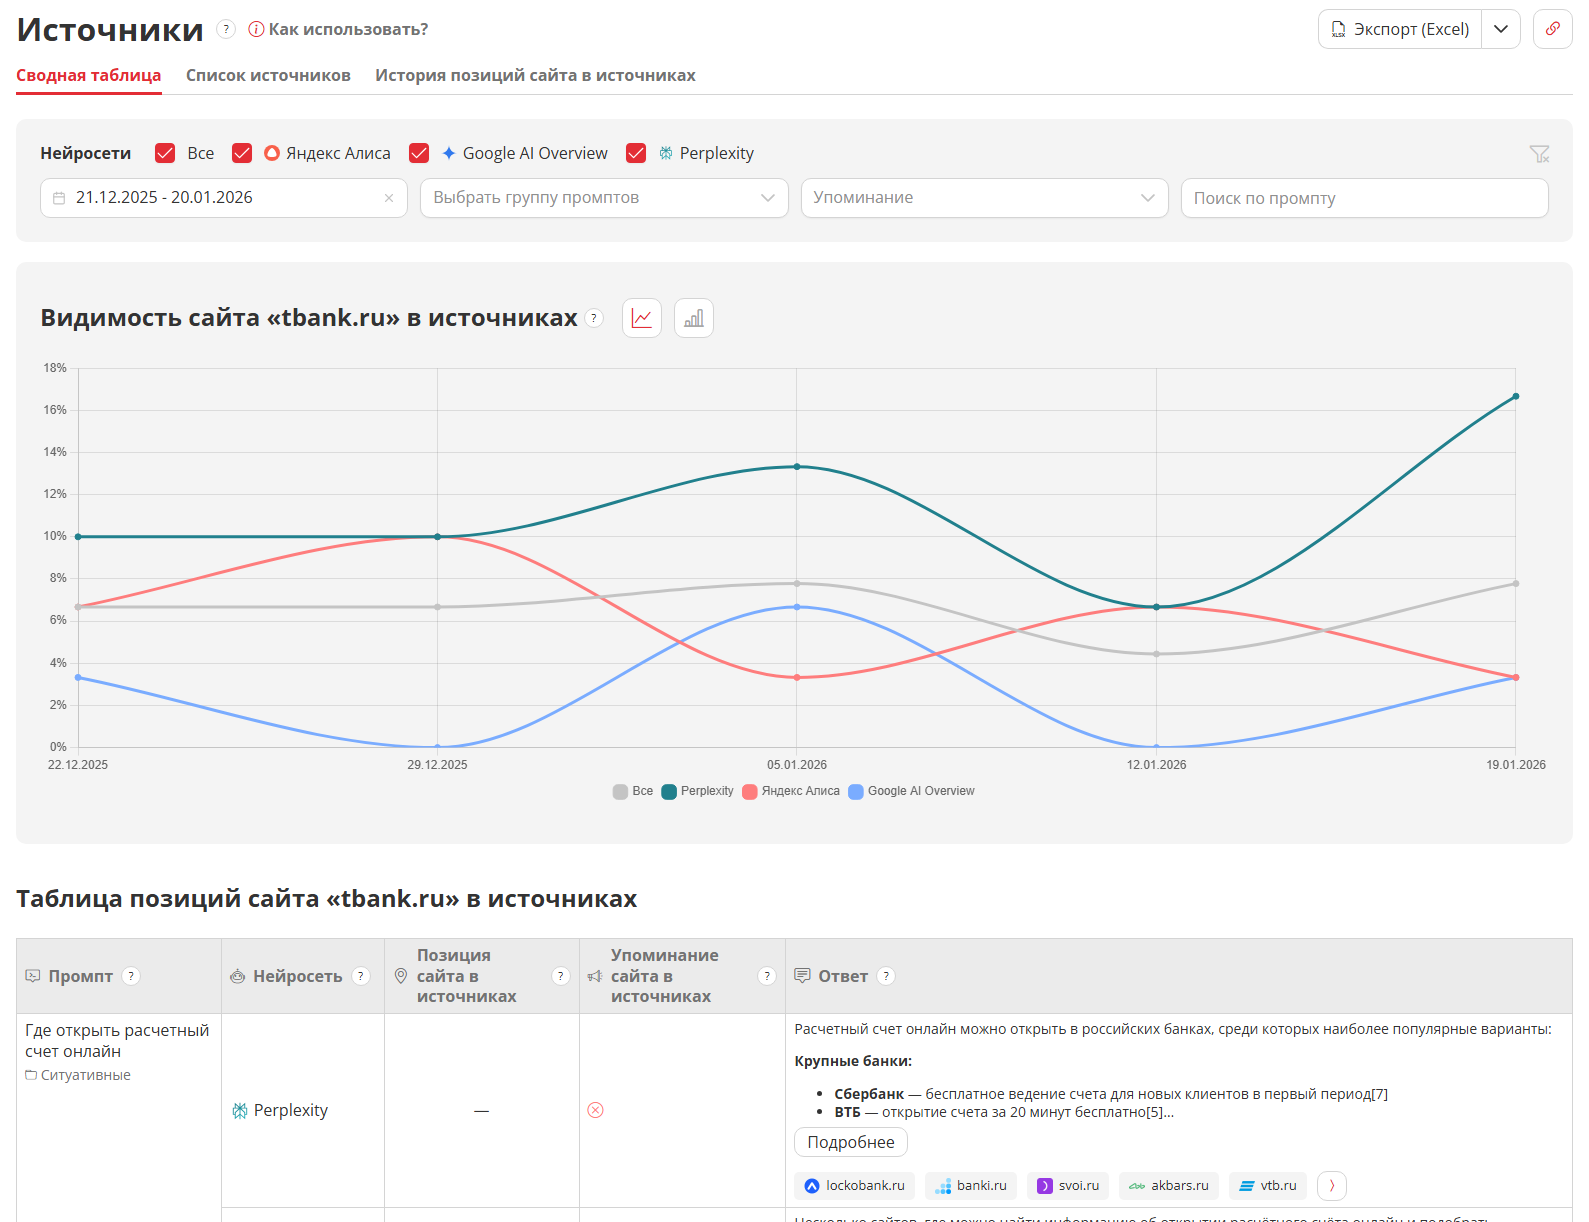Toggle the Яндекс Алиса checkbox

(x=242, y=153)
